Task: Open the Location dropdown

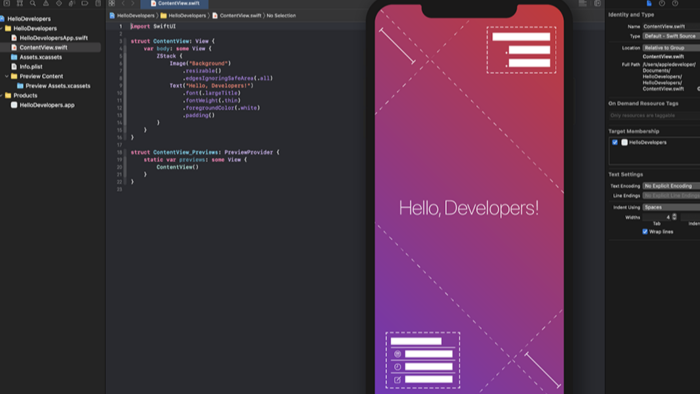Action: [671, 48]
